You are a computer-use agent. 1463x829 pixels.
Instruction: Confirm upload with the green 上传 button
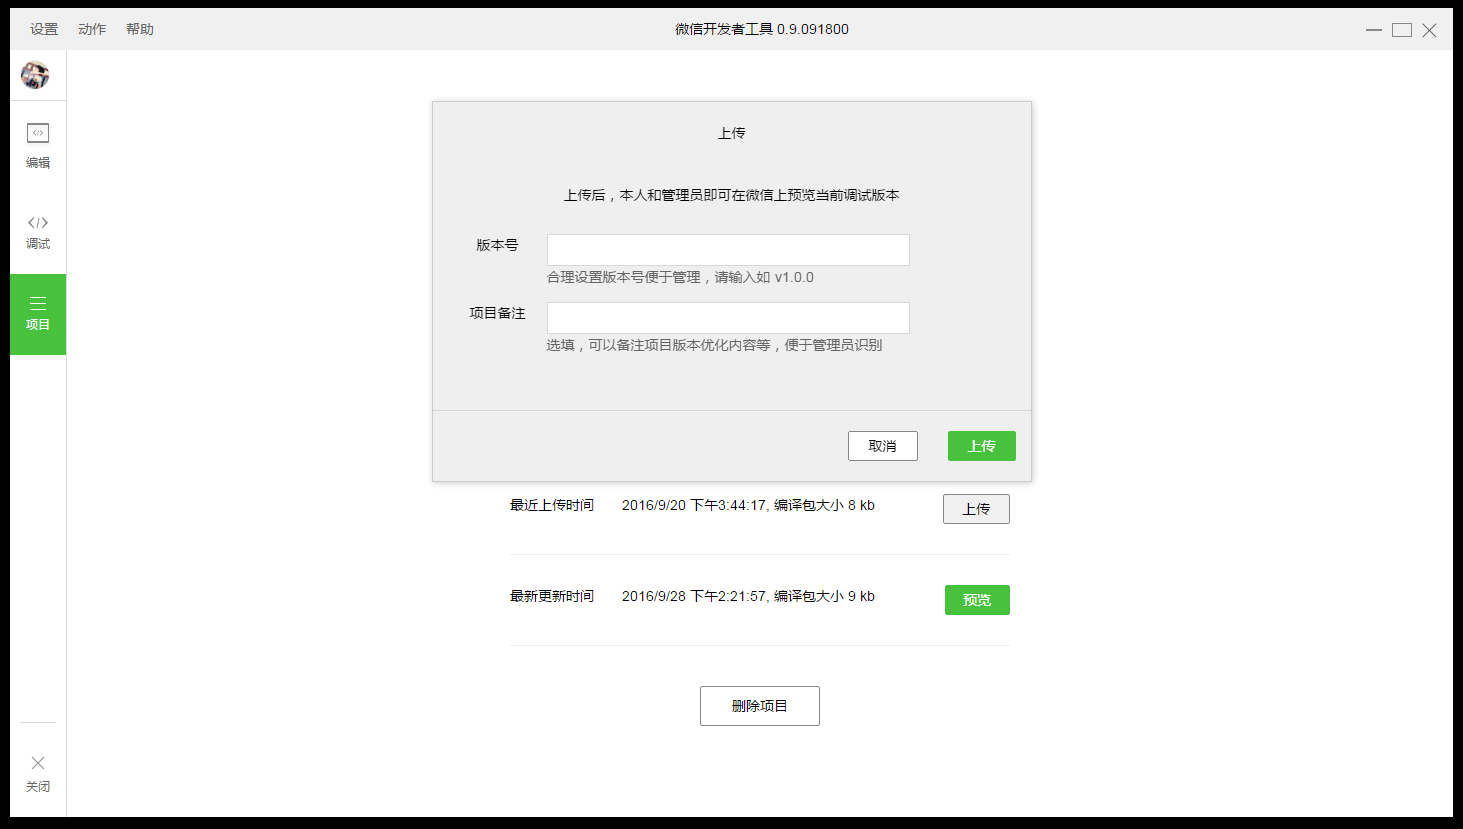pos(981,445)
